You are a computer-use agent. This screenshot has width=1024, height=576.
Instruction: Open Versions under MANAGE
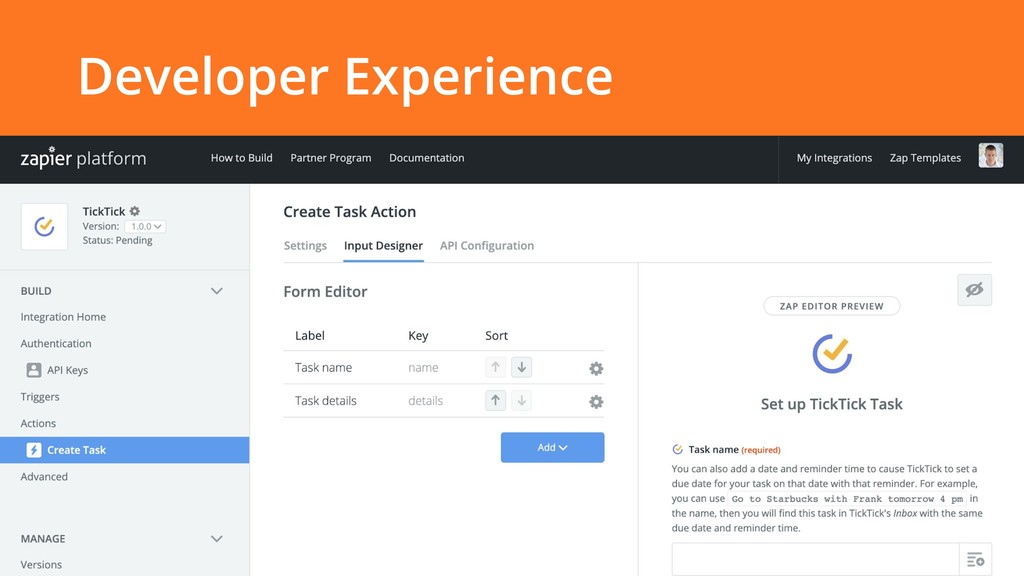(41, 565)
